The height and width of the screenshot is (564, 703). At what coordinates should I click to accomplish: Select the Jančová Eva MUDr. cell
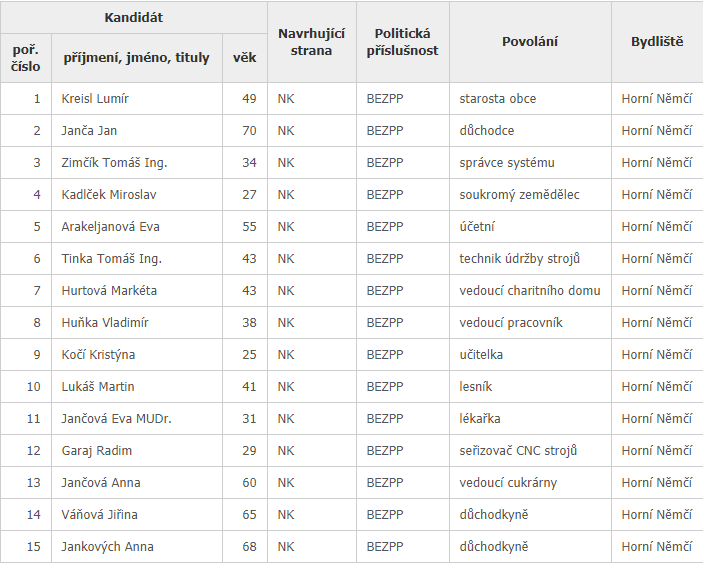(116, 419)
